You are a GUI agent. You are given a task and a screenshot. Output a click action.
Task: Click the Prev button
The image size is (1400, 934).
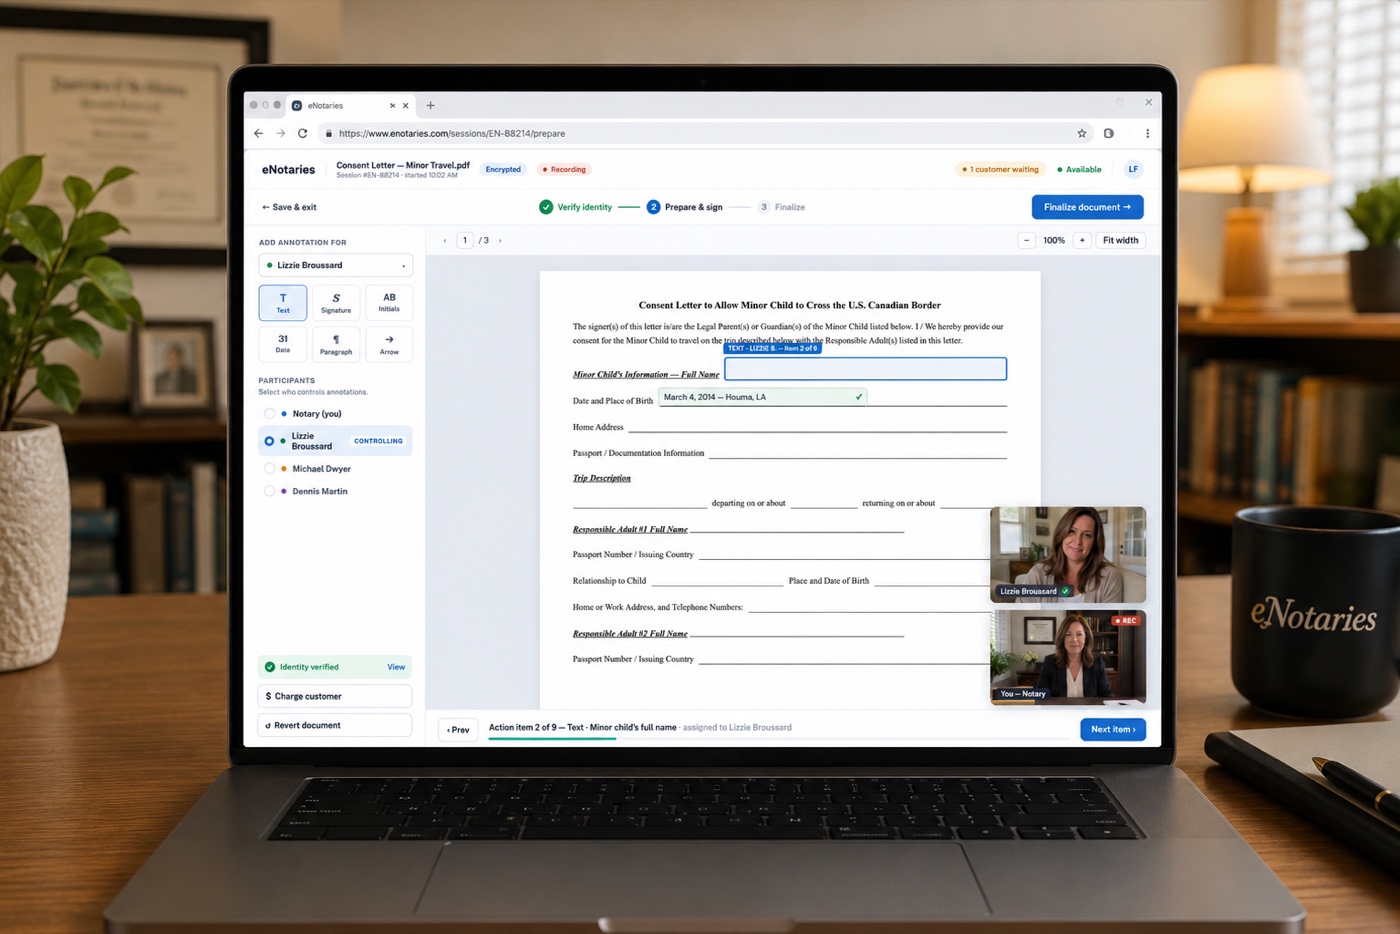[x=458, y=730]
